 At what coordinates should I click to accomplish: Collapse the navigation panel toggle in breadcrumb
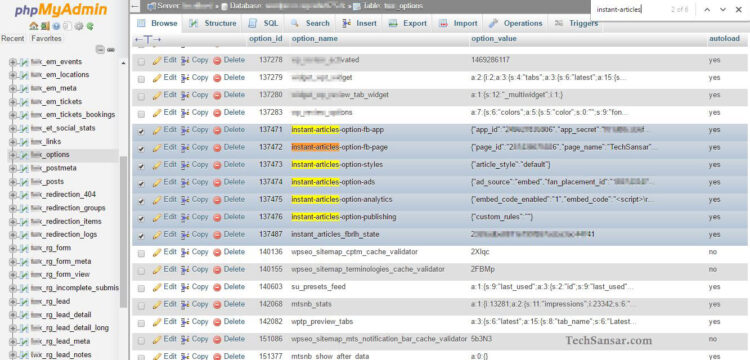(135, 7)
